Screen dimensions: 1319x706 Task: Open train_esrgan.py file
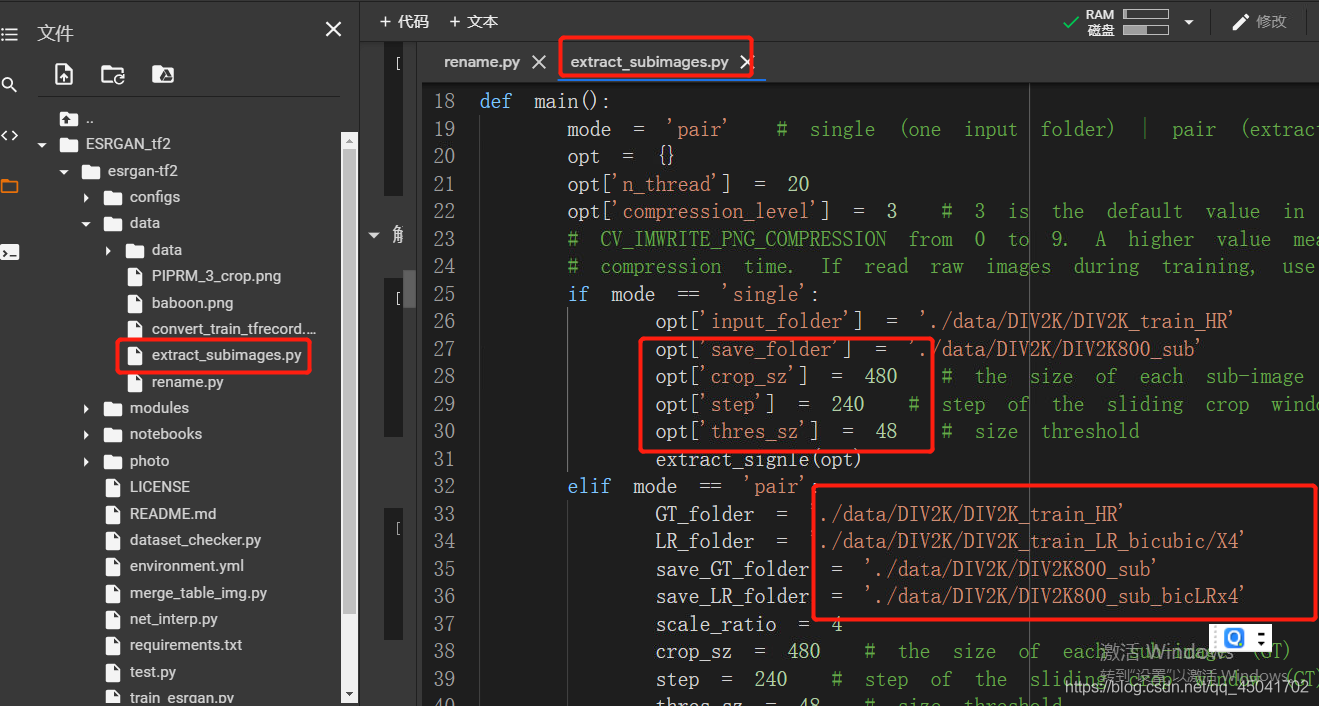(181, 698)
